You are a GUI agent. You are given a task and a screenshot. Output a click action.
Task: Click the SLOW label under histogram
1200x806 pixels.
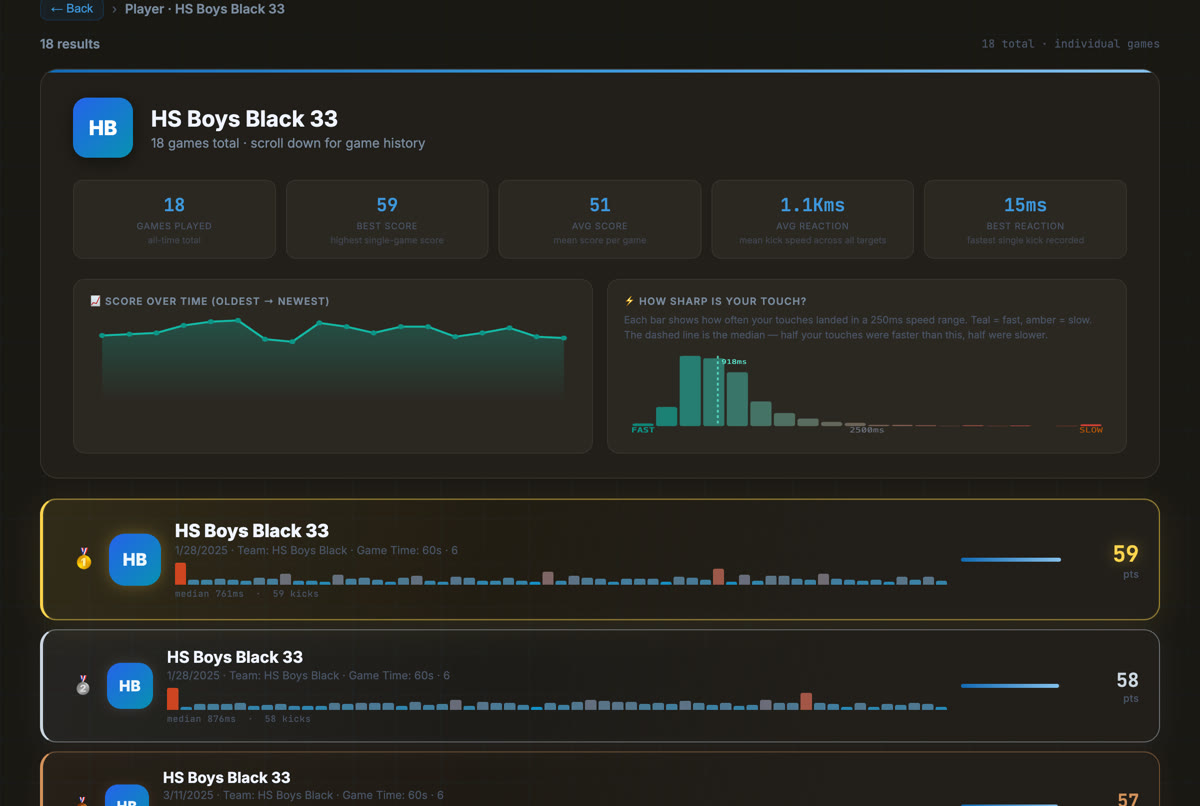click(x=1091, y=430)
